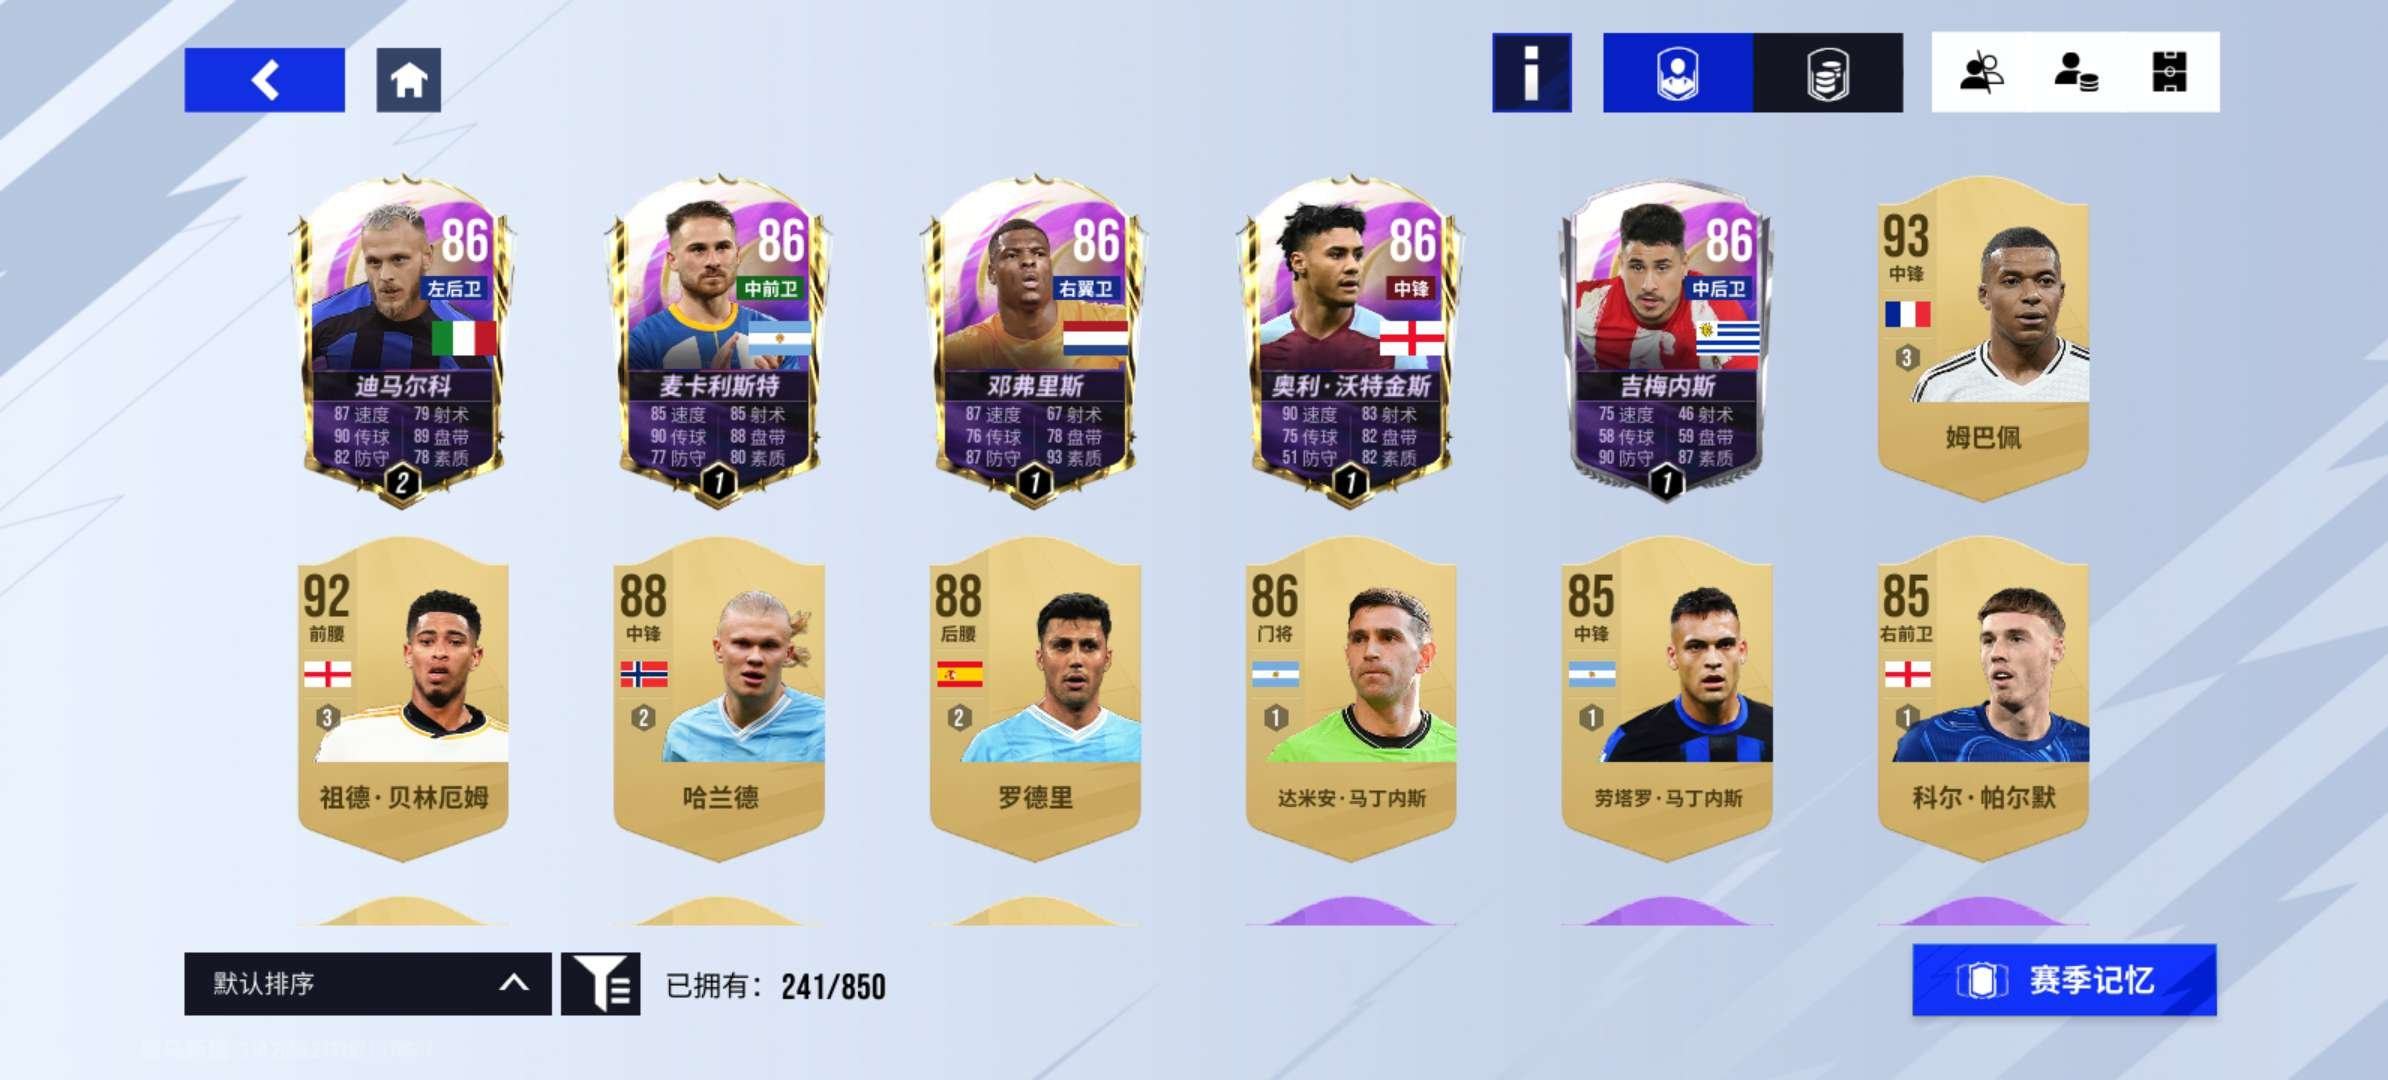Open the info icon

1531,73
